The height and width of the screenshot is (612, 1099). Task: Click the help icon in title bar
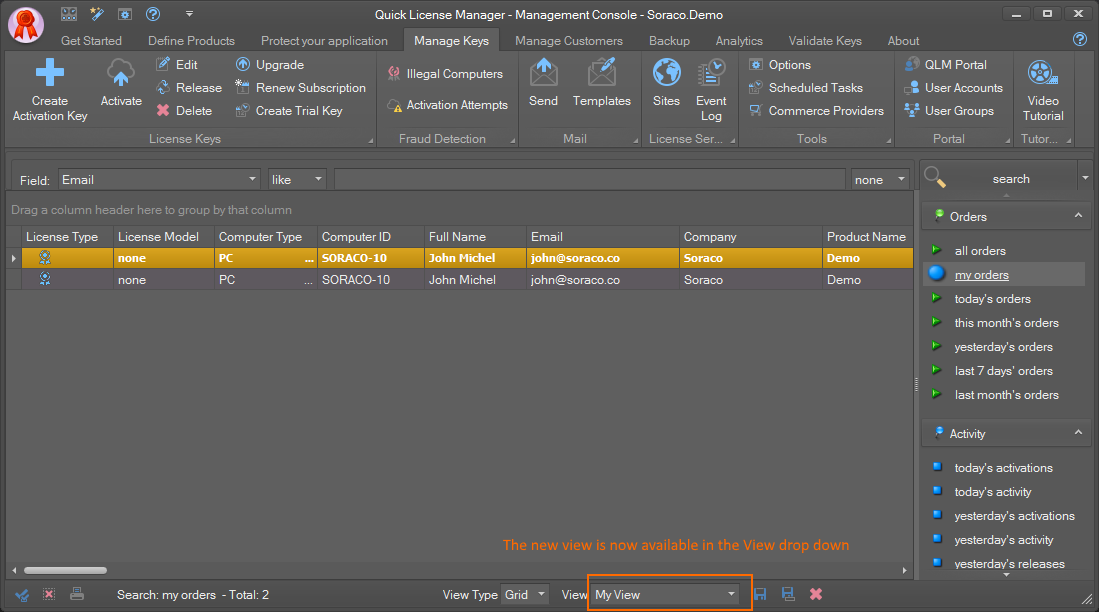click(153, 14)
